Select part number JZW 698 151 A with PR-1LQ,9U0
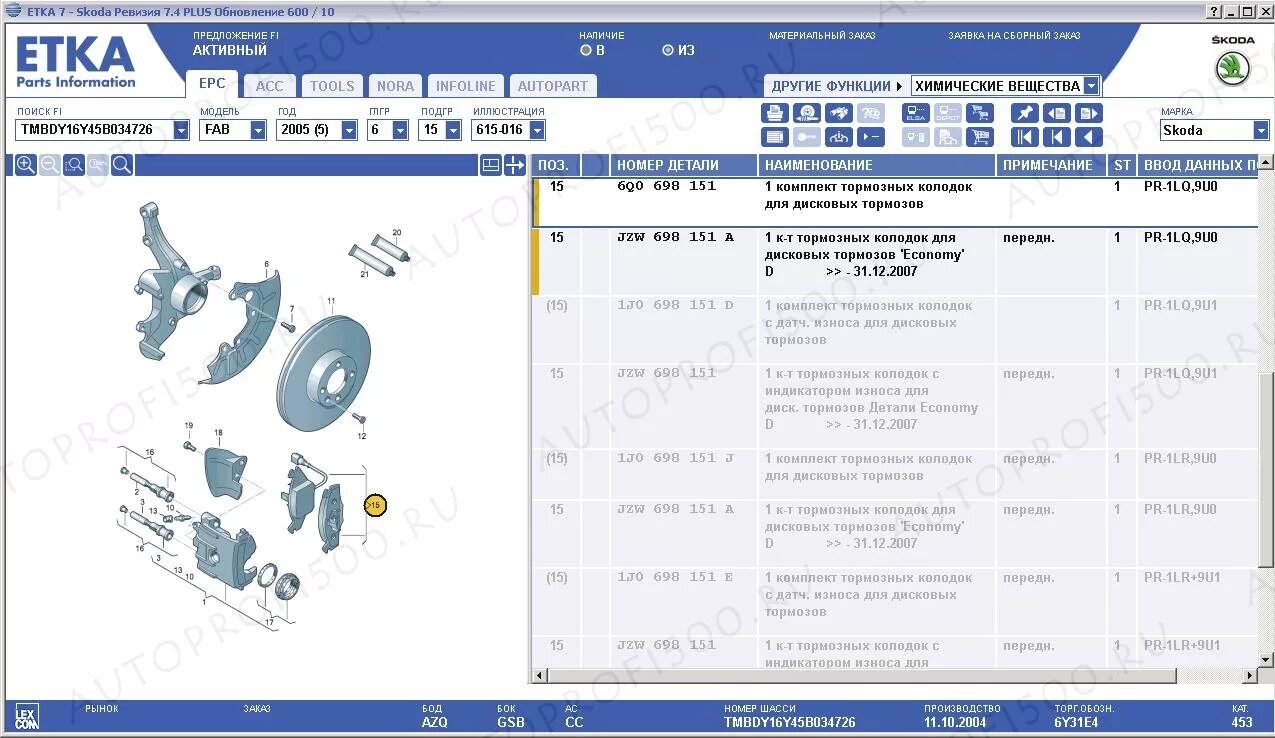1275x738 pixels. pyautogui.click(x=895, y=261)
